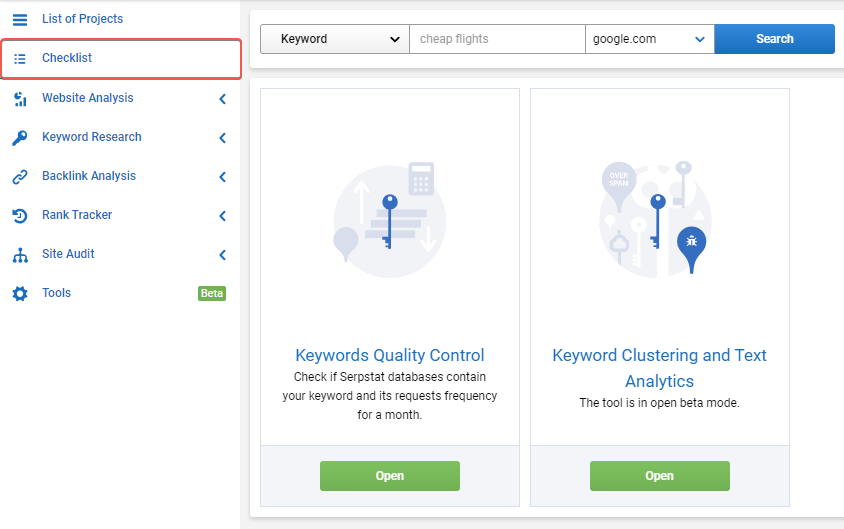Image resolution: width=844 pixels, height=529 pixels.
Task: Expand Backlink Analysis chevron
Action: click(222, 177)
